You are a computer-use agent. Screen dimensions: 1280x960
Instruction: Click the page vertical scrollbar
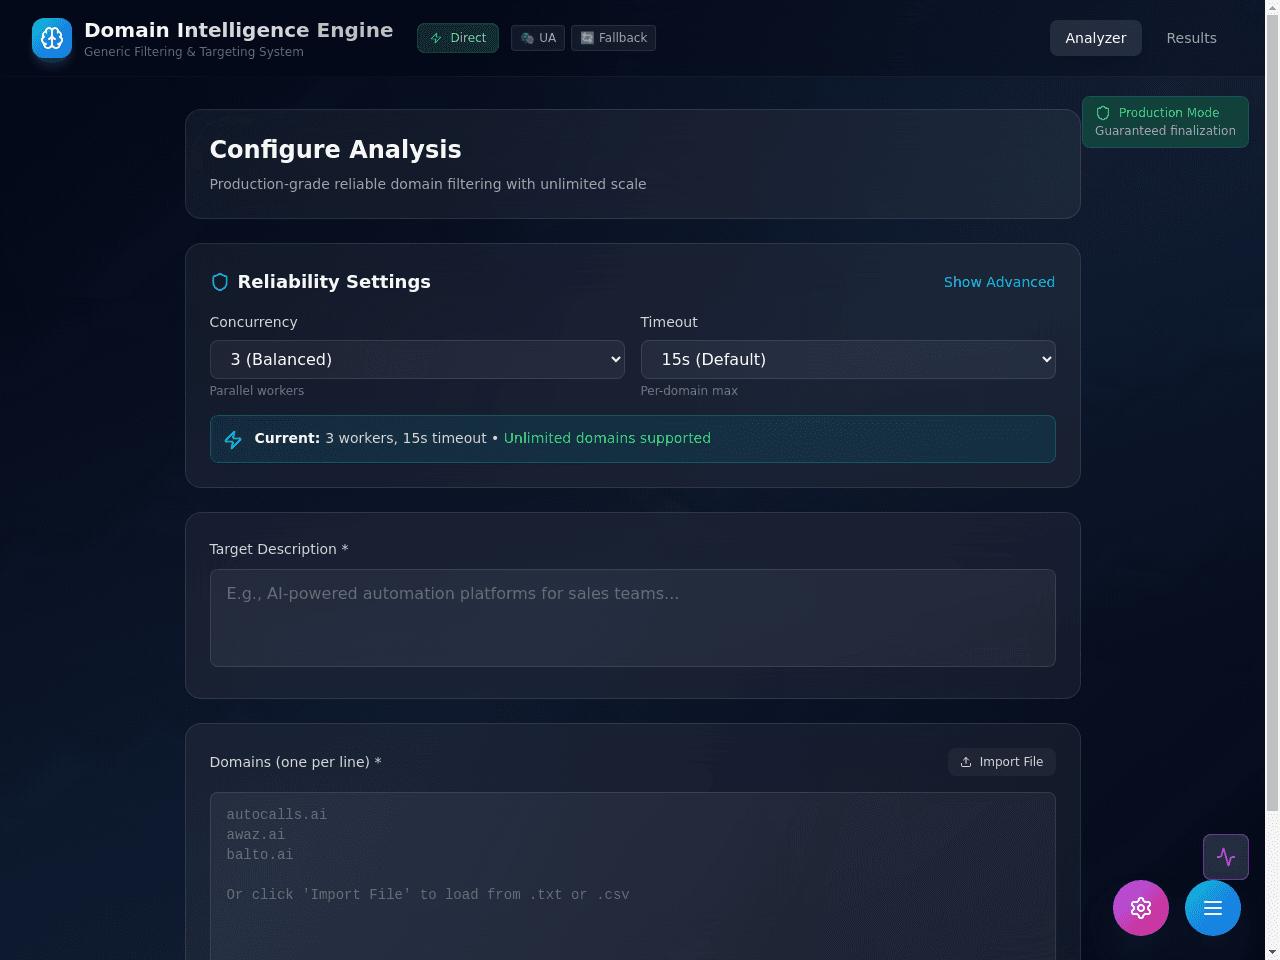coord(1272,410)
